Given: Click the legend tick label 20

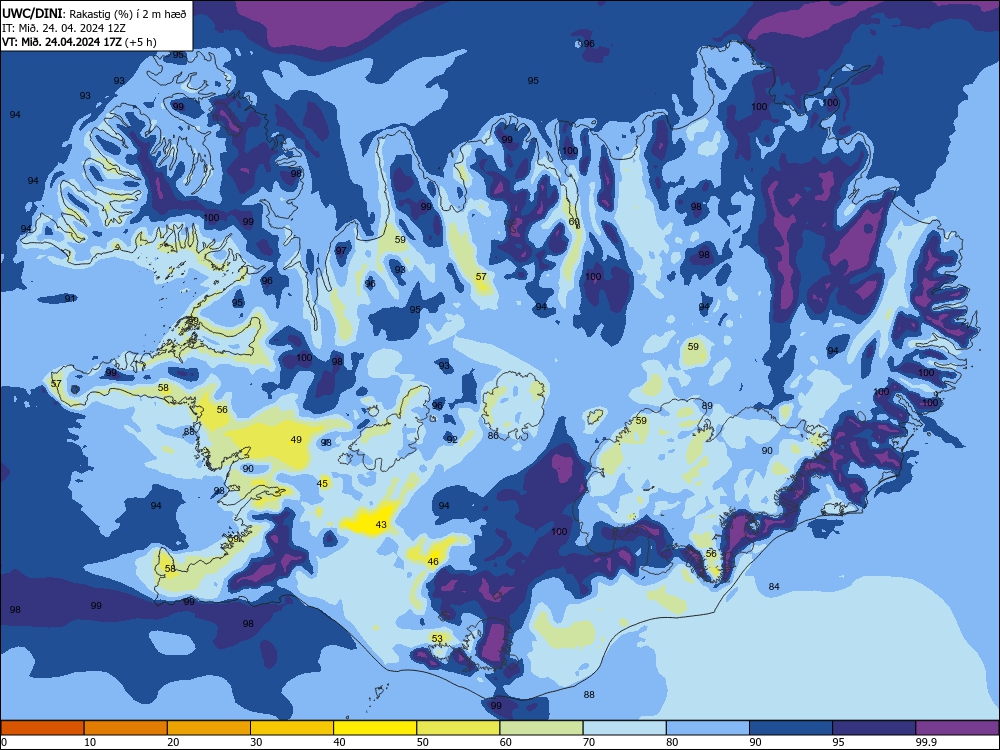Looking at the screenshot, I should click(x=173, y=742).
